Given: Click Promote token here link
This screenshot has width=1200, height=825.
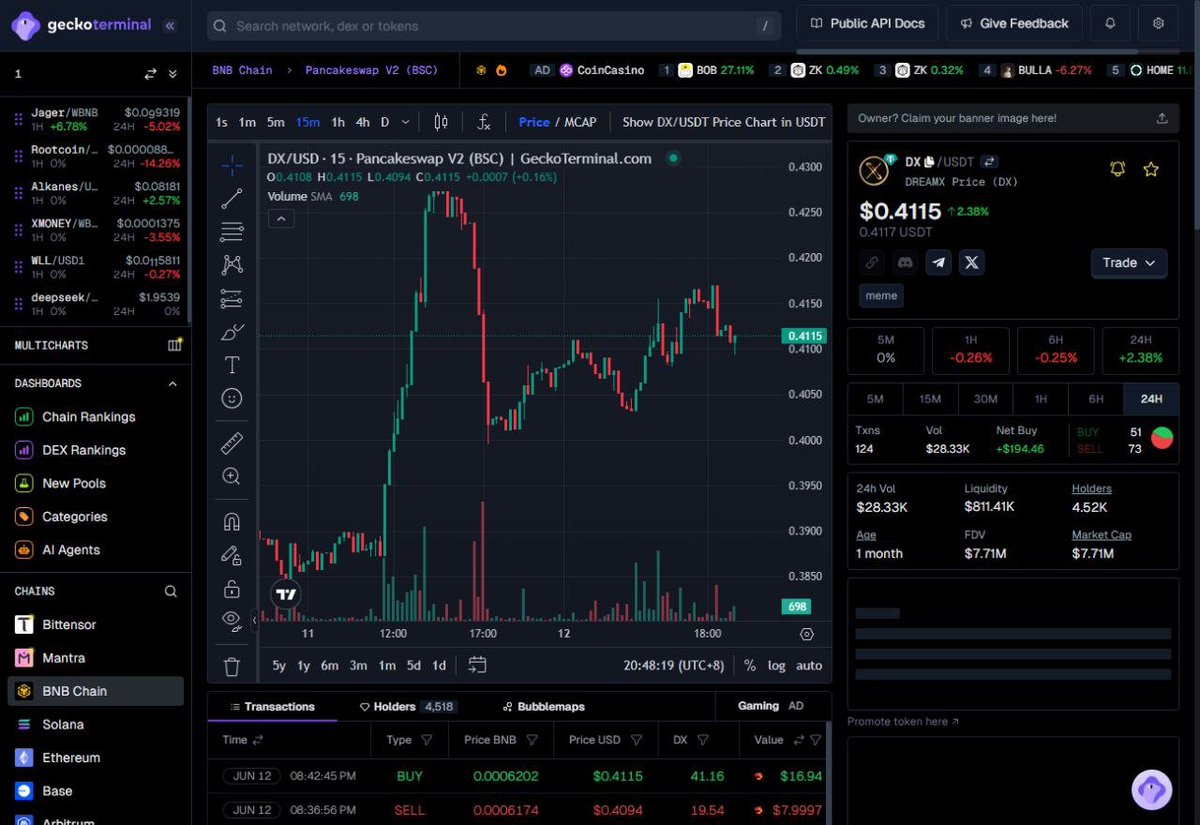Looking at the screenshot, I should [903, 721].
